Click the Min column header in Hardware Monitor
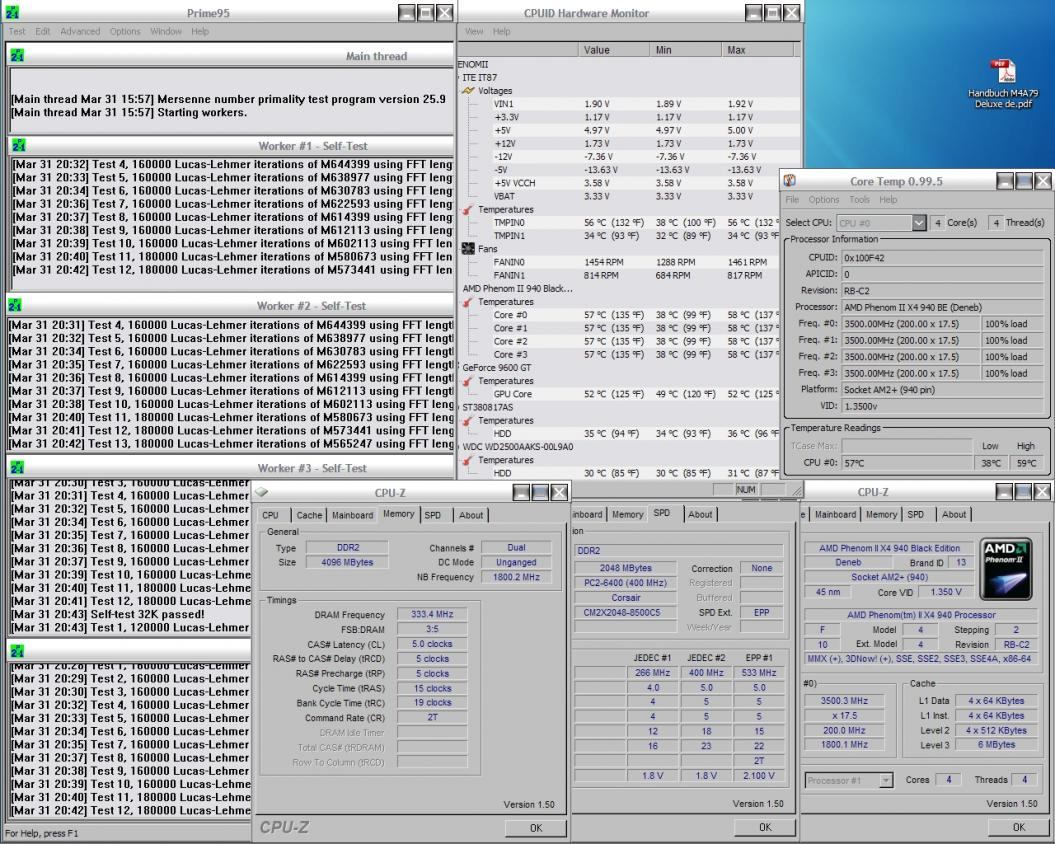 point(686,50)
